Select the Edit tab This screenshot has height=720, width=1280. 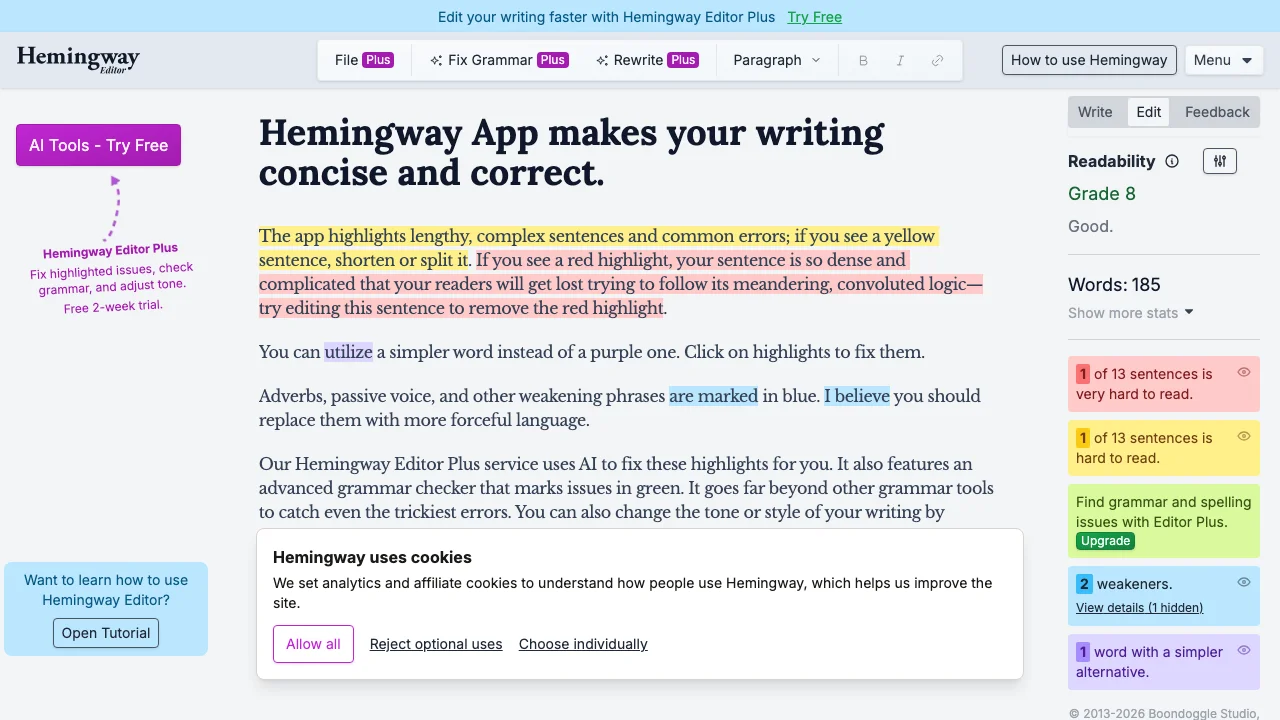(x=1149, y=112)
